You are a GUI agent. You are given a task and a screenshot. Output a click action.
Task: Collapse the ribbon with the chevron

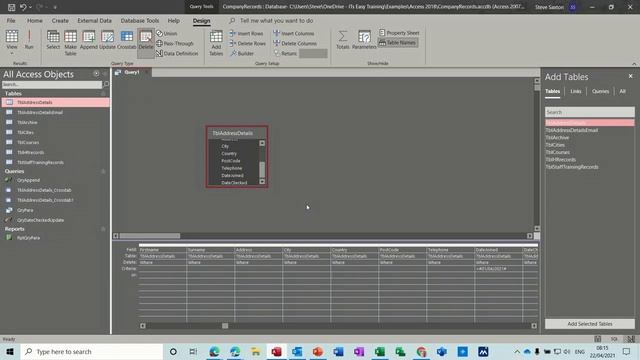coord(634,64)
